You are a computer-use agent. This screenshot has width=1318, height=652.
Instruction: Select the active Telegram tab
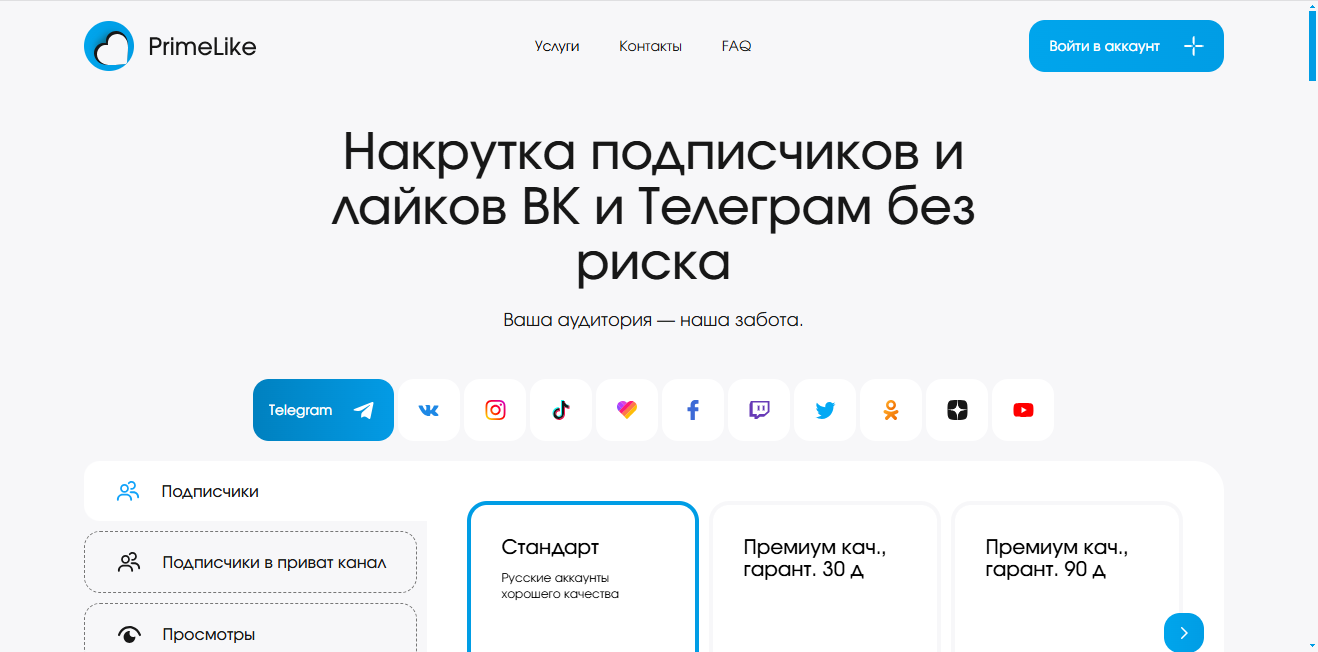323,410
